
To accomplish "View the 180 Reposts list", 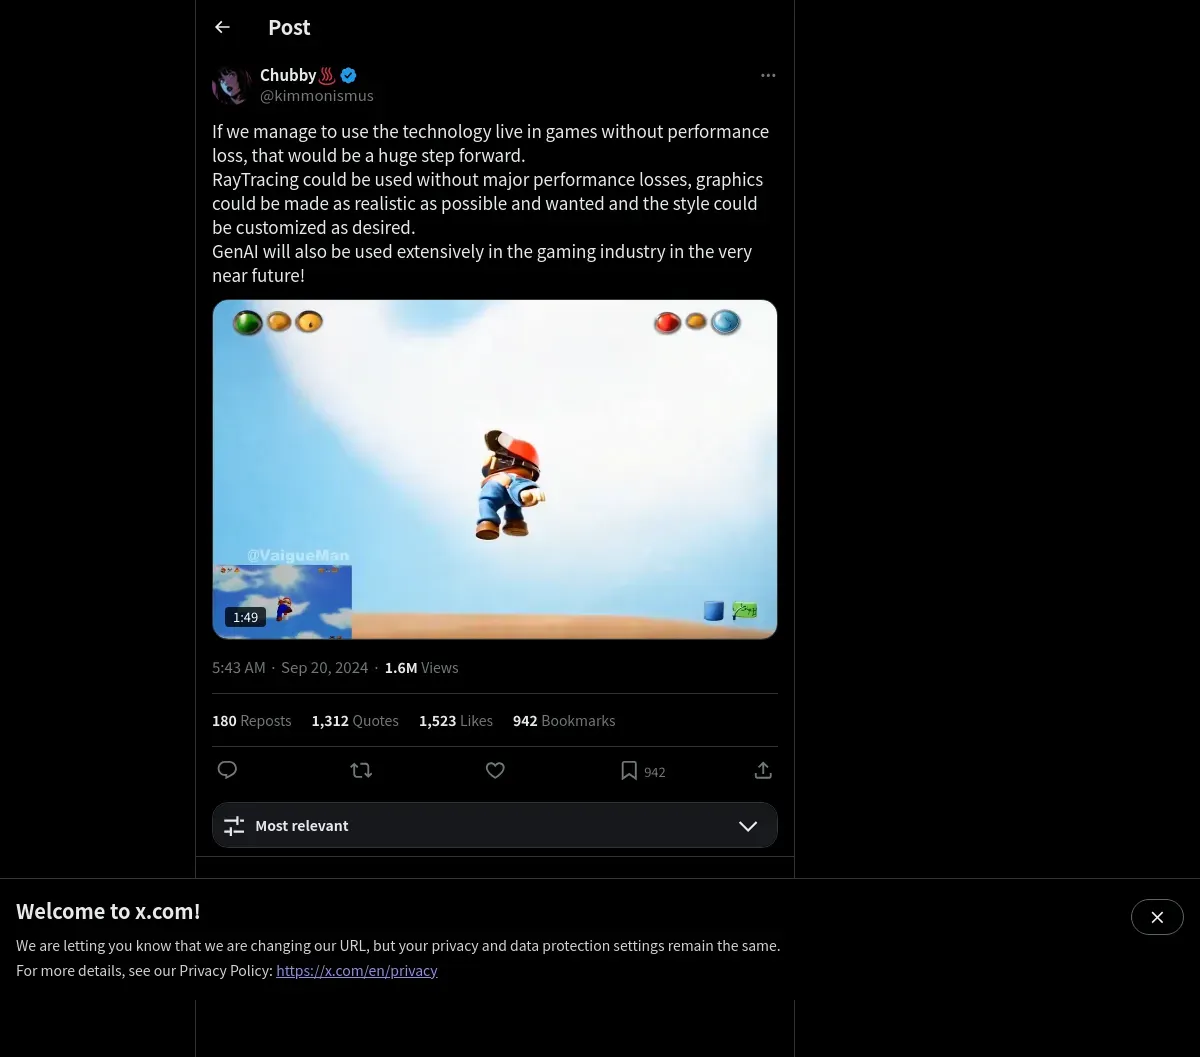I will pos(251,721).
